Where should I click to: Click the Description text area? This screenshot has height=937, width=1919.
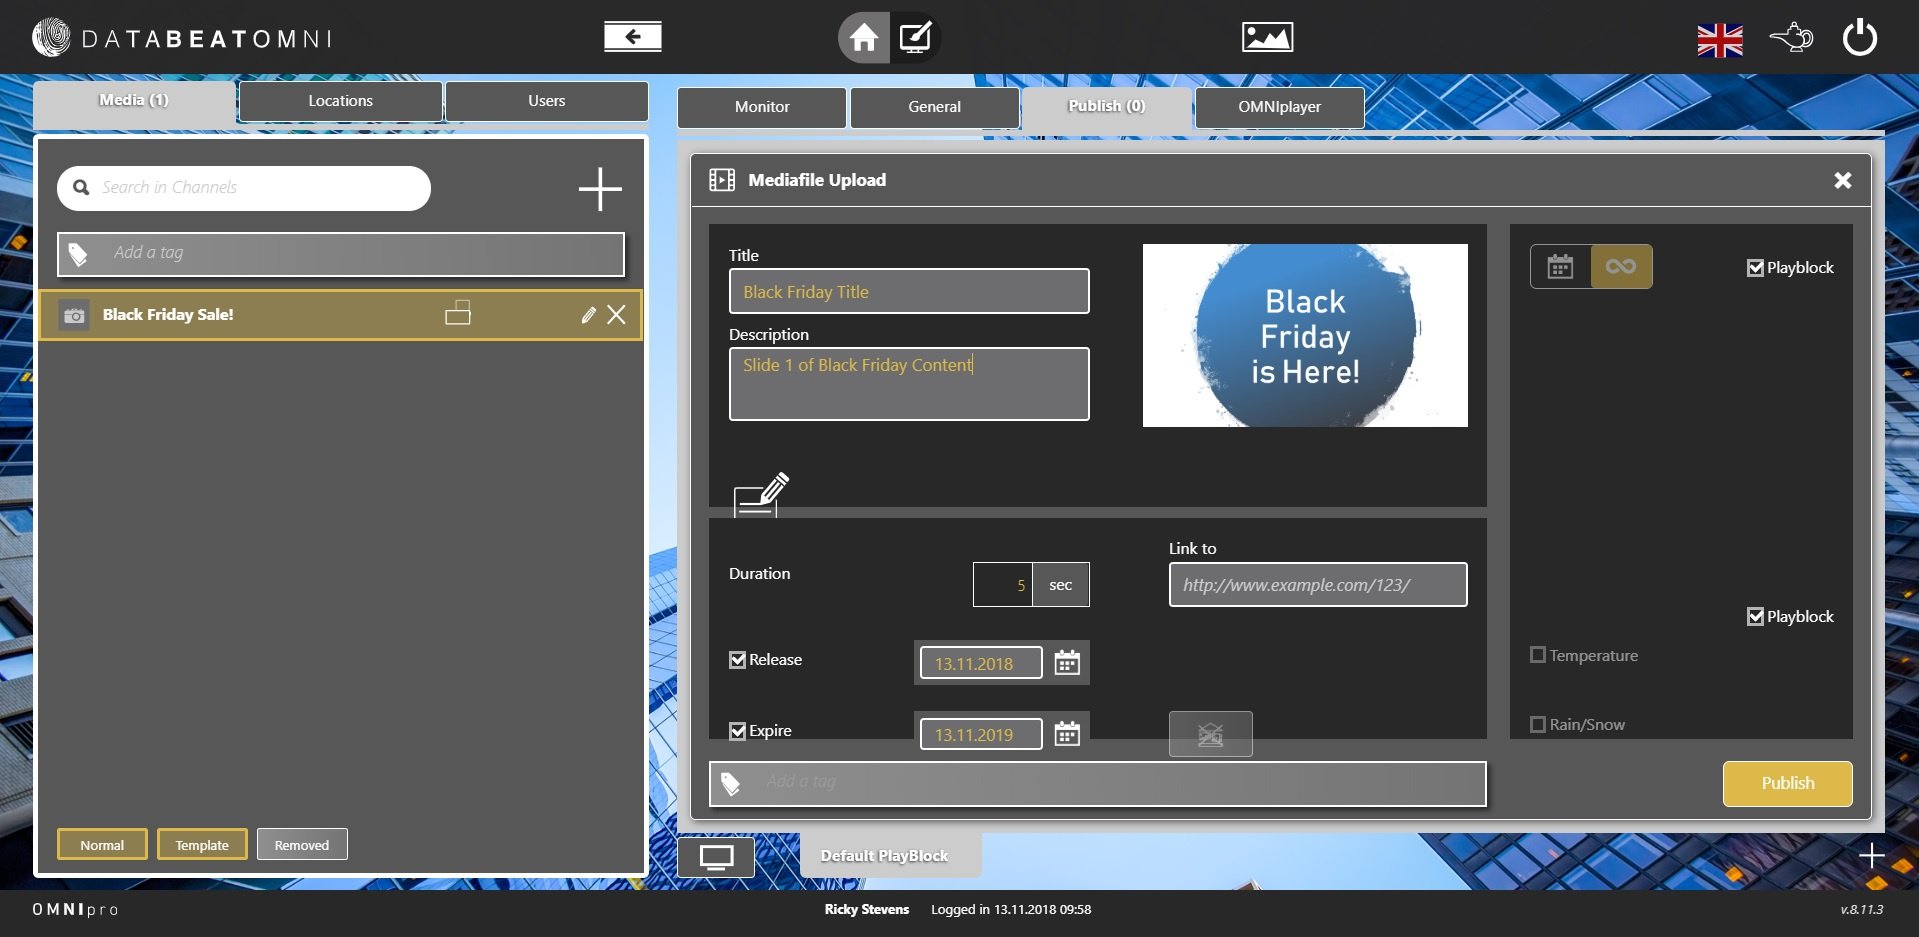click(x=909, y=384)
